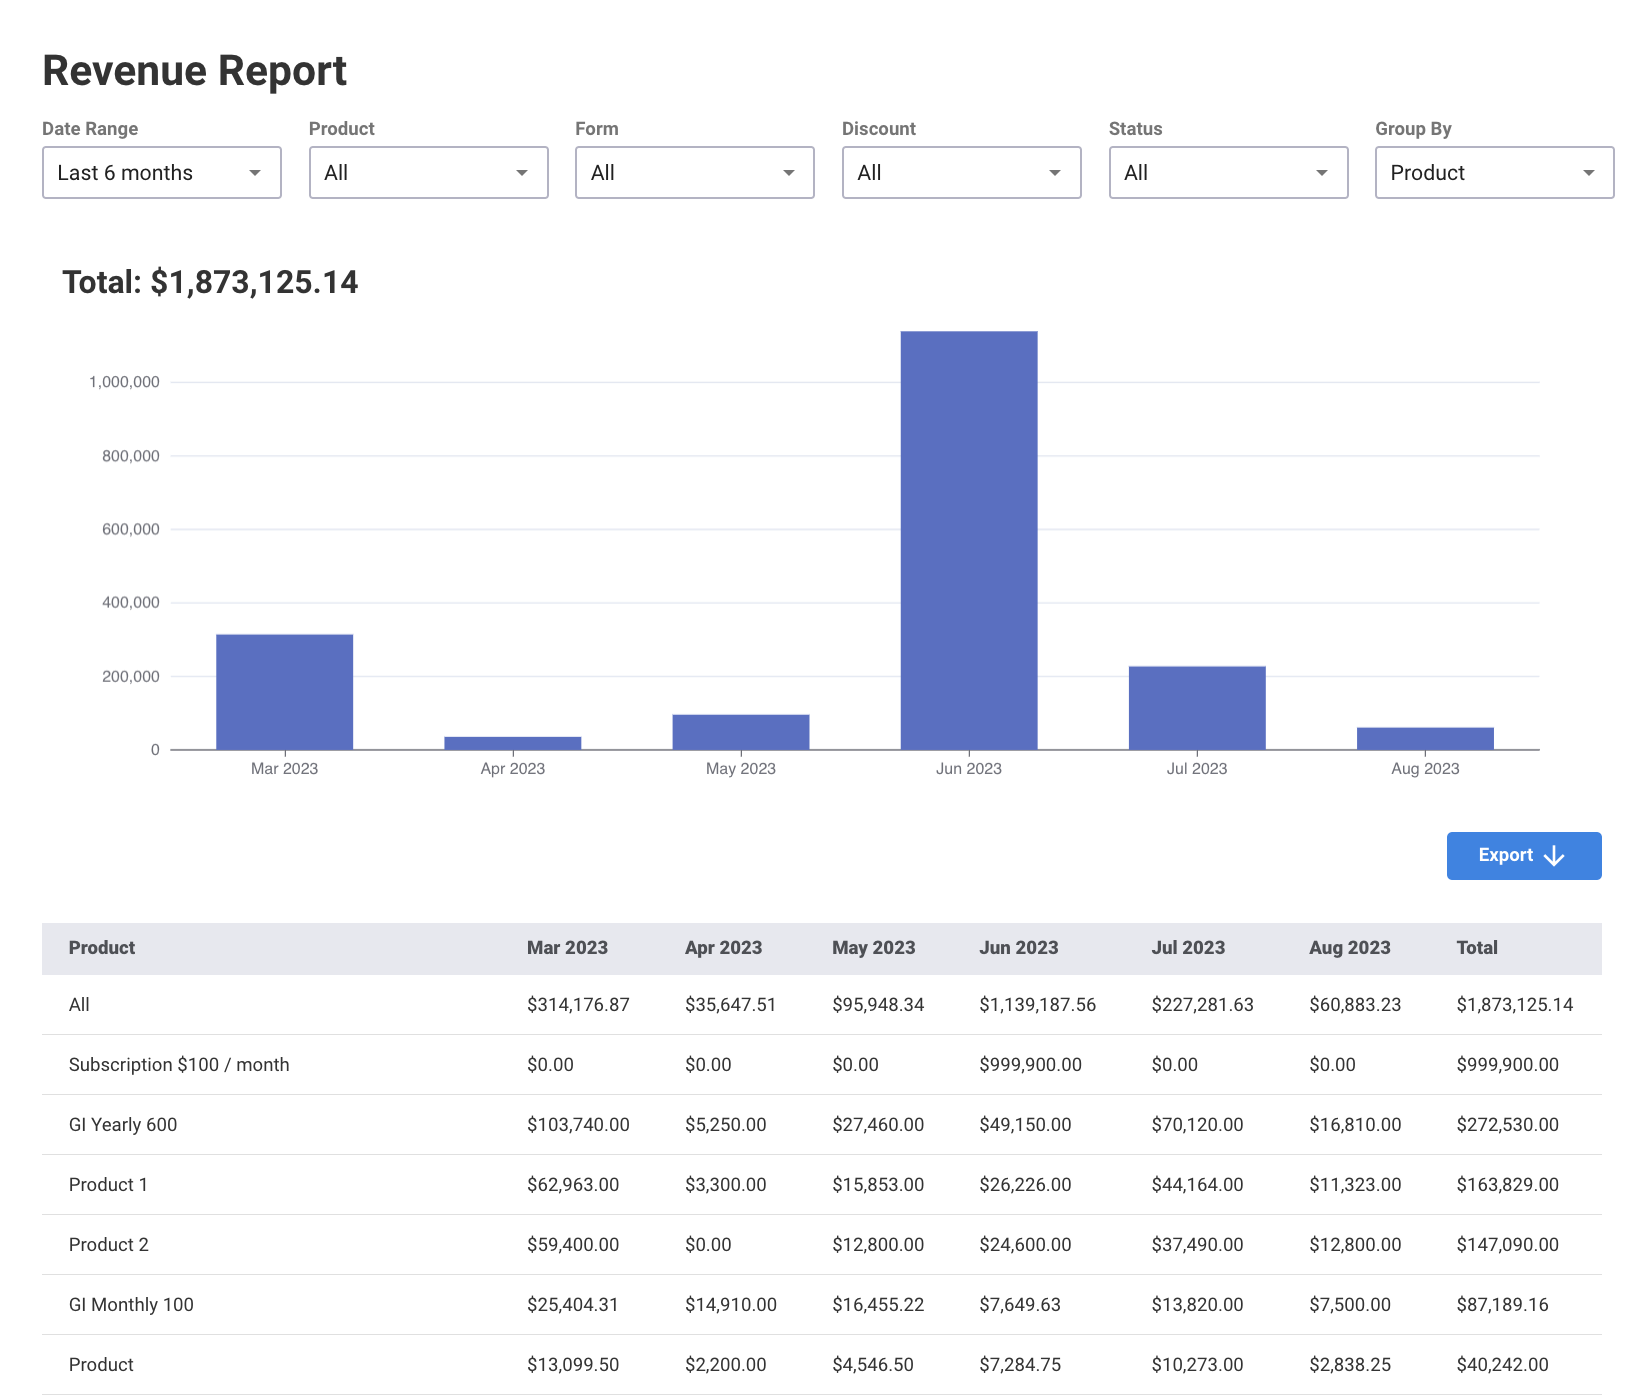Select the Product 1 row label
Screen dimensions: 1642x1400
coord(108,1185)
